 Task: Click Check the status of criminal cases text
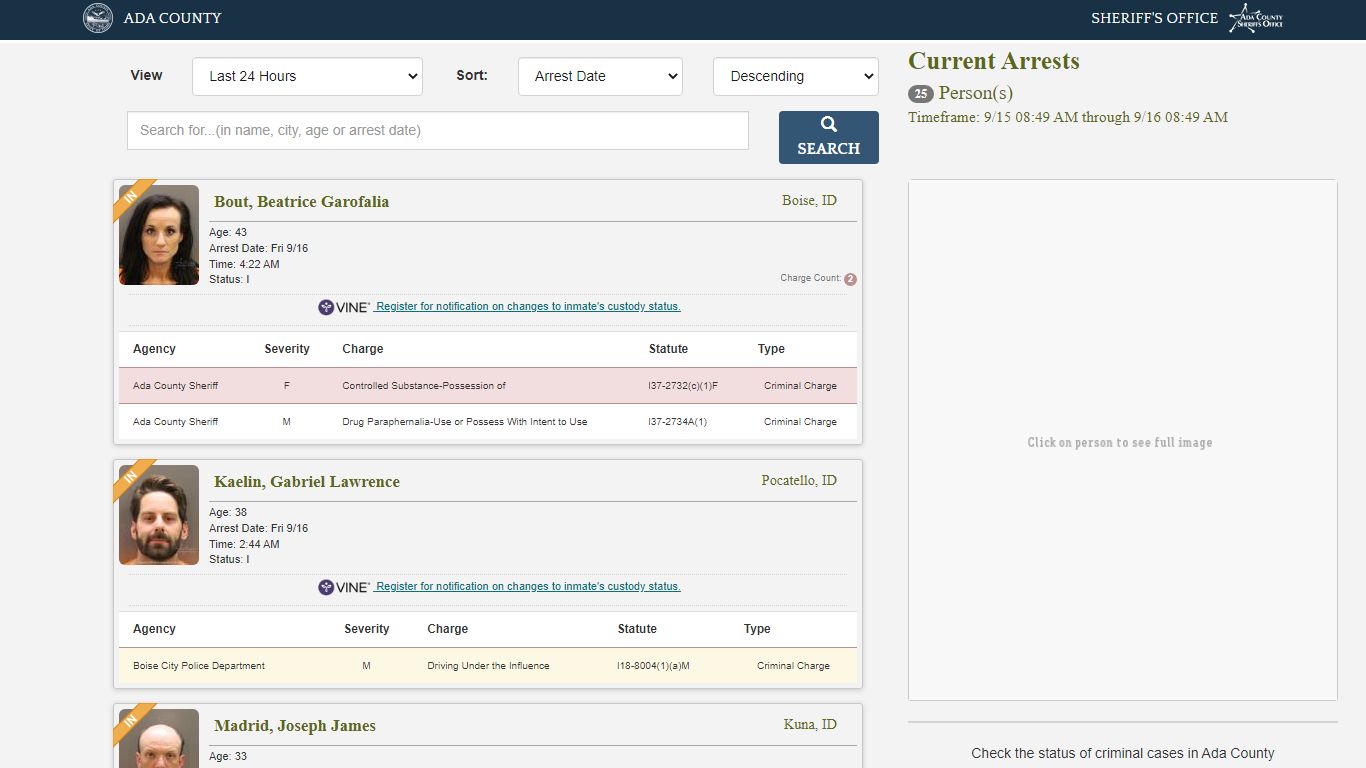(x=1123, y=754)
